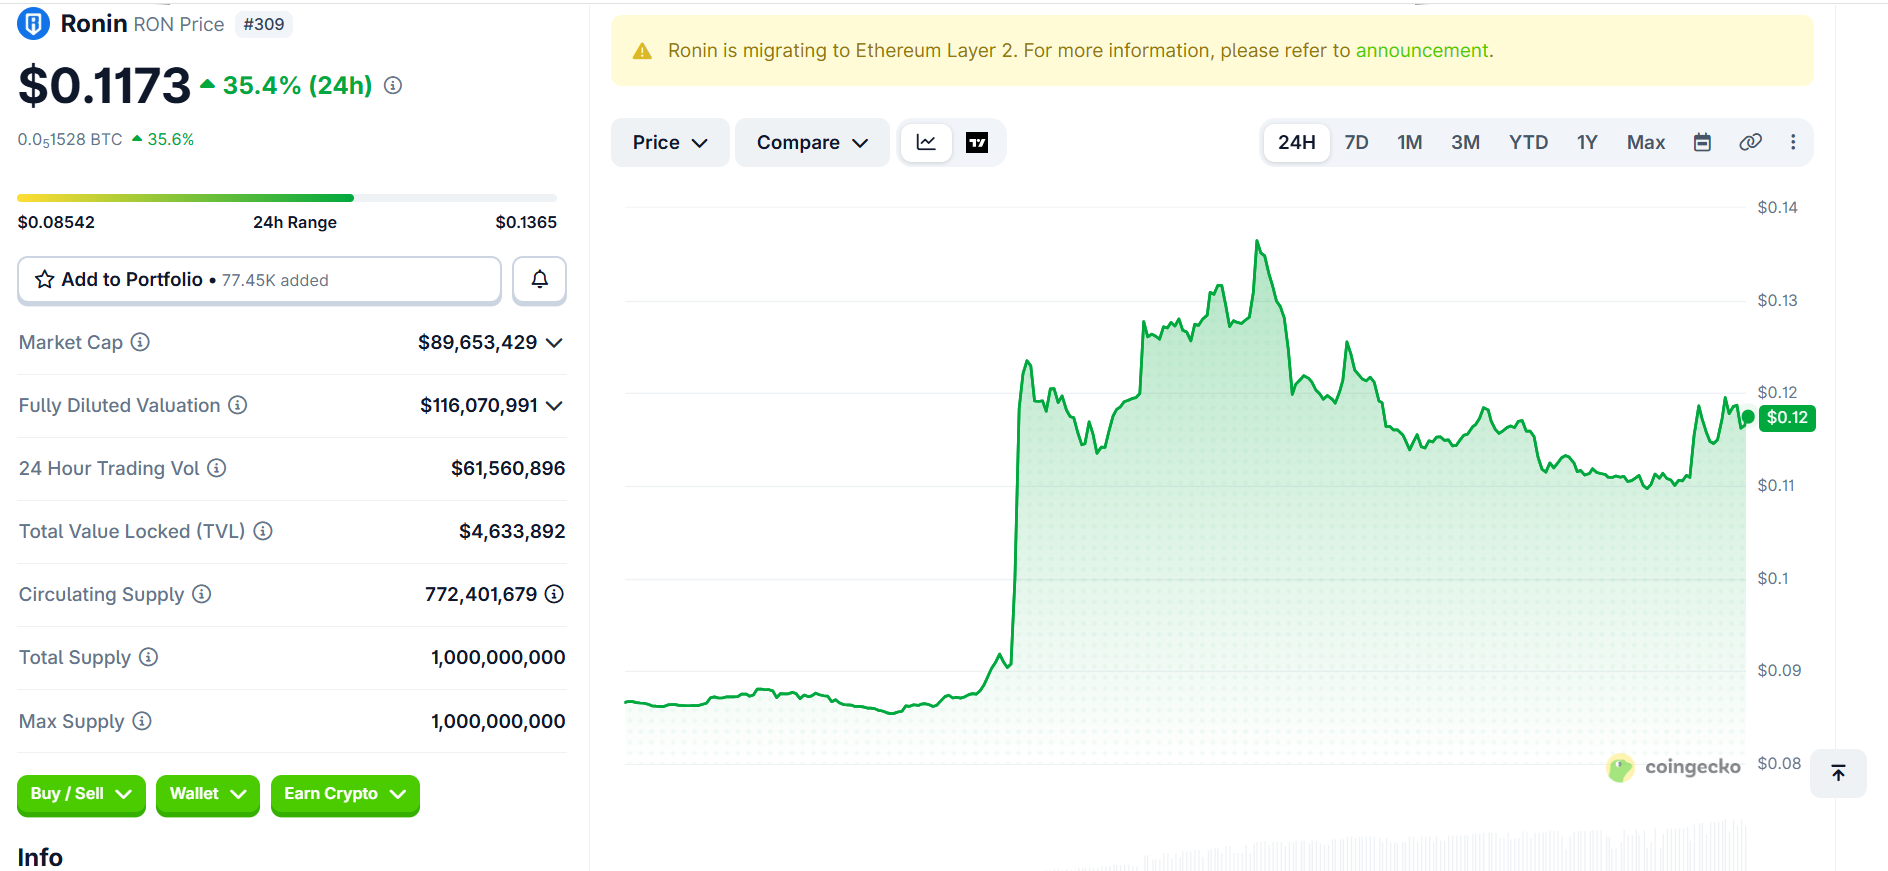Open Fully Diluted Valuation info icon
This screenshot has width=1888, height=871.
tap(238, 405)
